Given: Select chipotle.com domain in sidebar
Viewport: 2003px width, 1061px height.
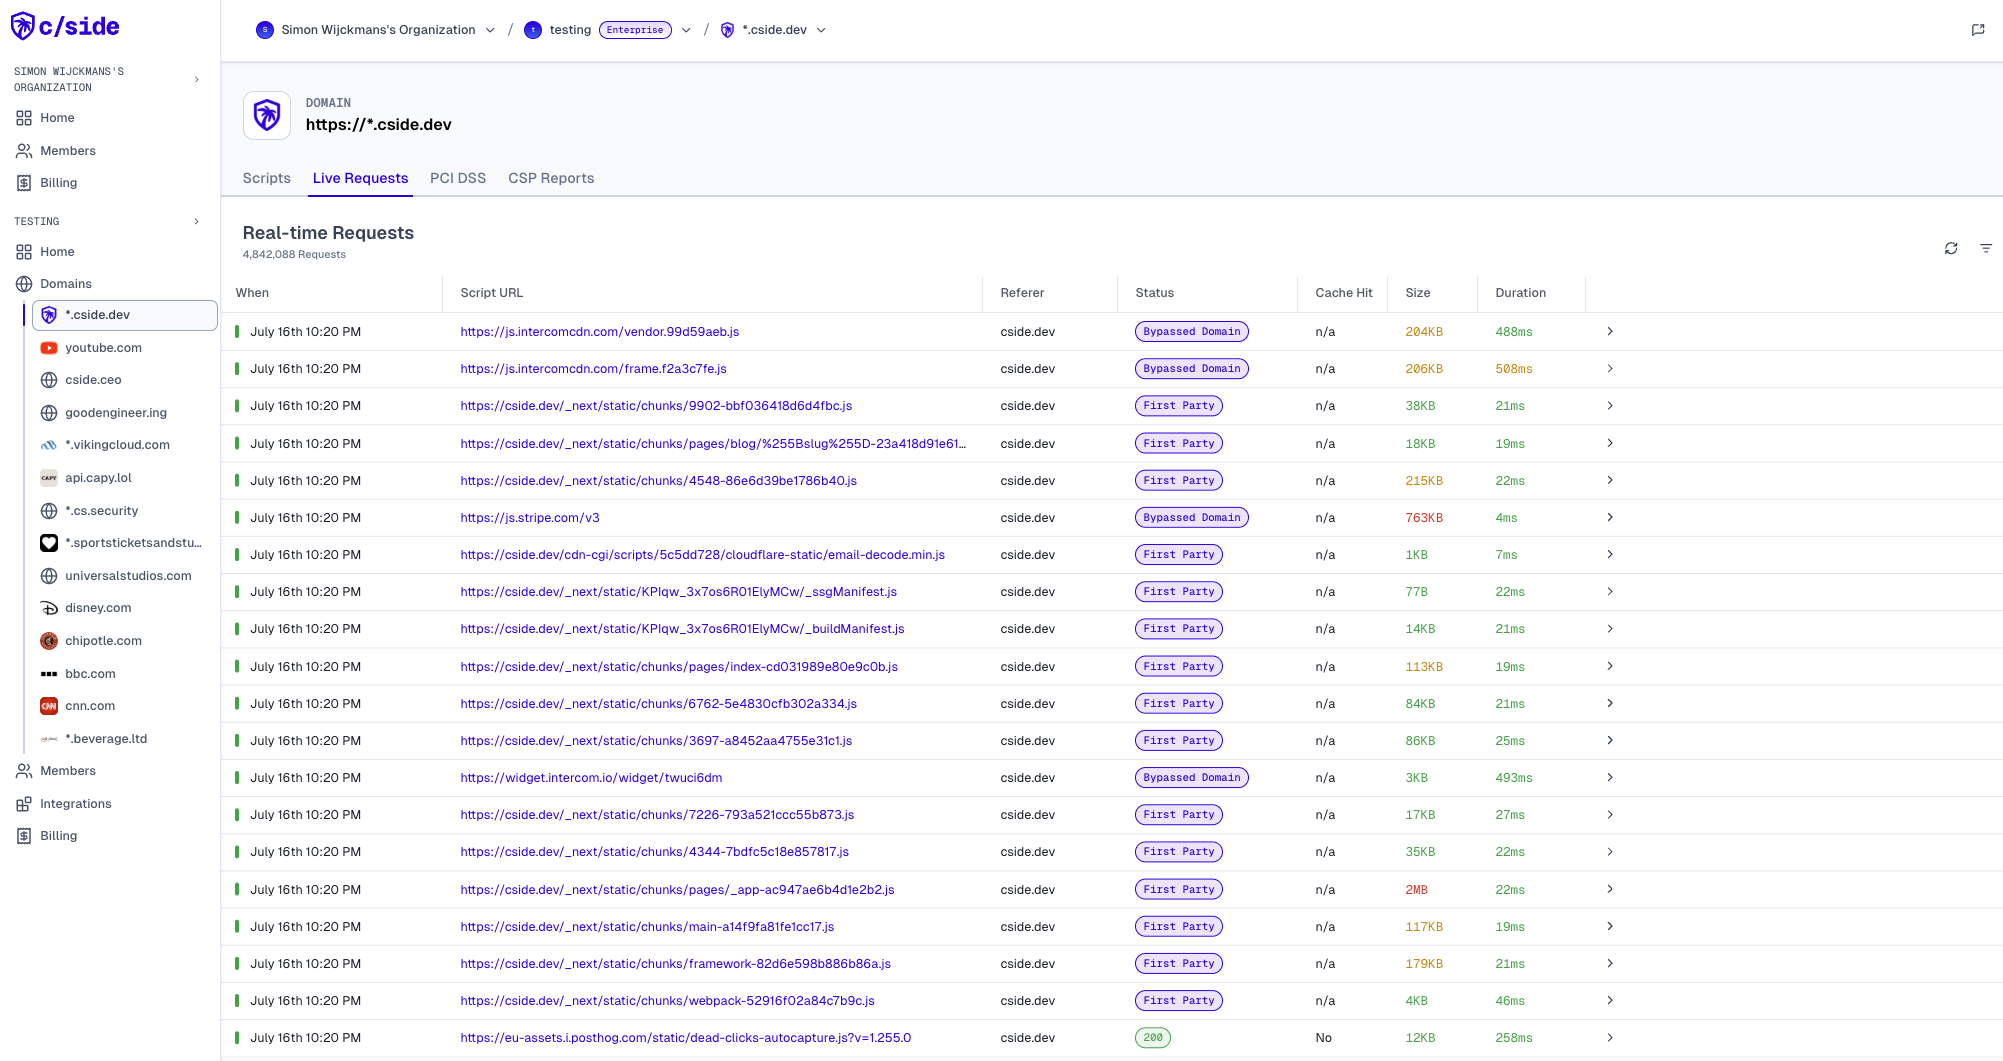Looking at the screenshot, I should coord(103,641).
